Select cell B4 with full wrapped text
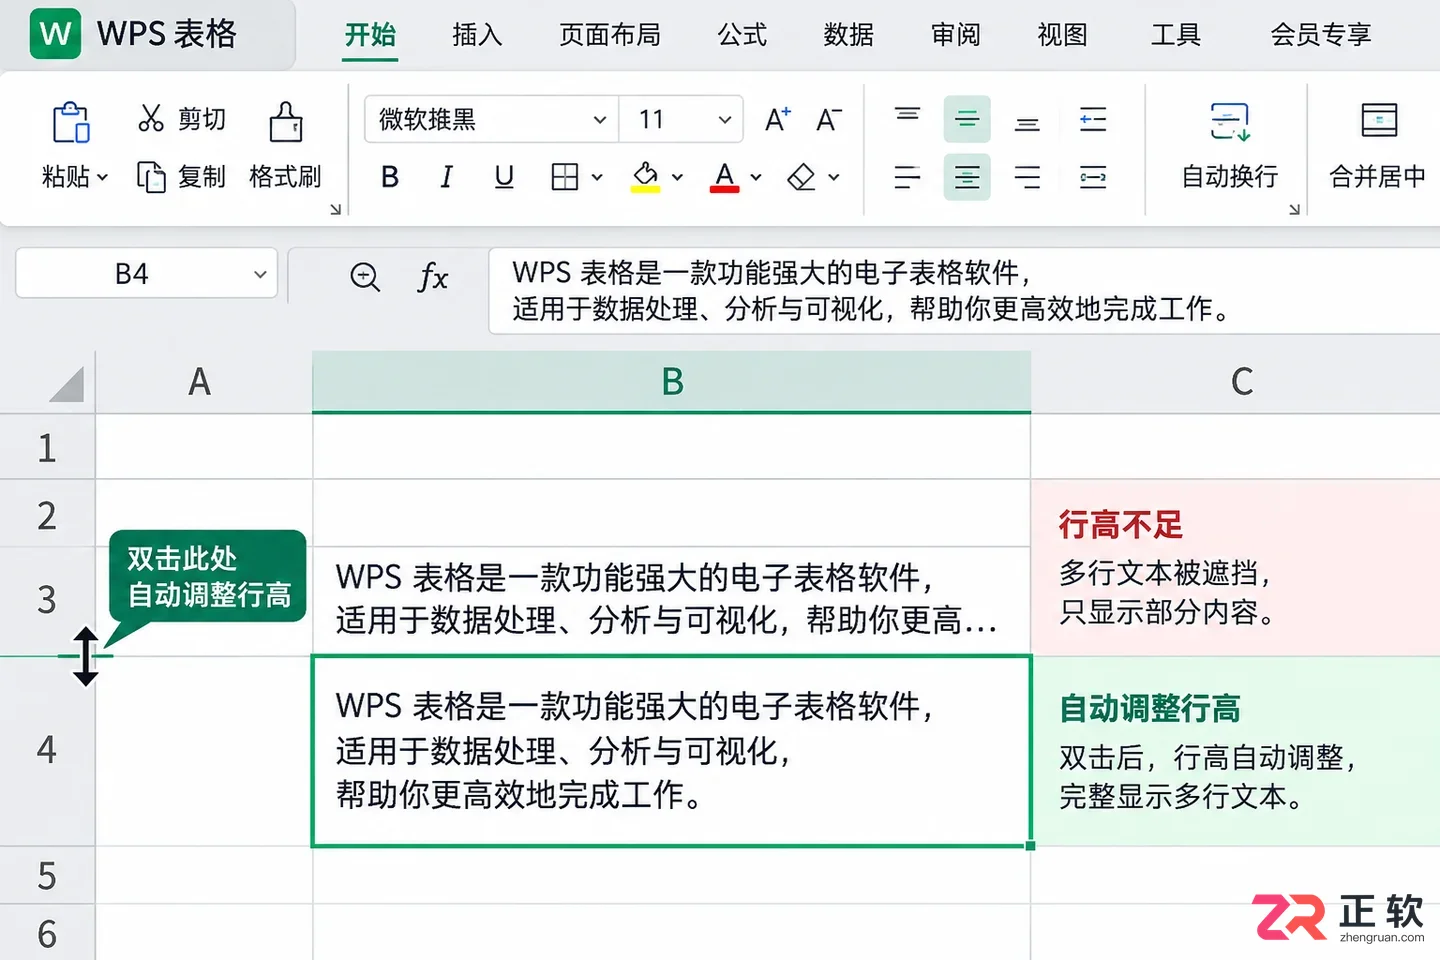Screen dimensions: 1440x960 (x=671, y=751)
